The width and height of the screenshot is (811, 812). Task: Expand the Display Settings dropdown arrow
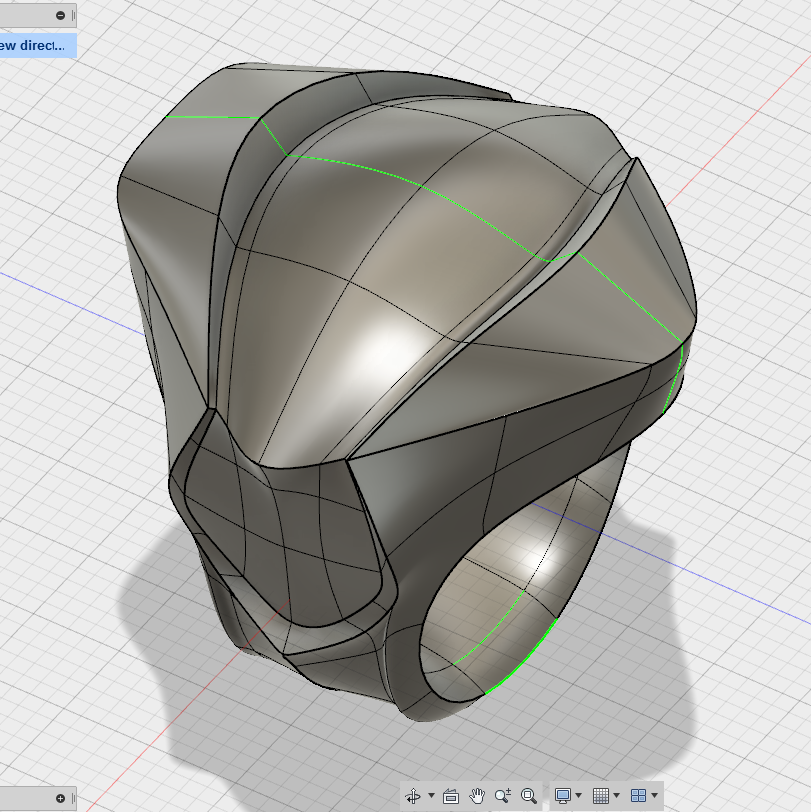point(578,795)
